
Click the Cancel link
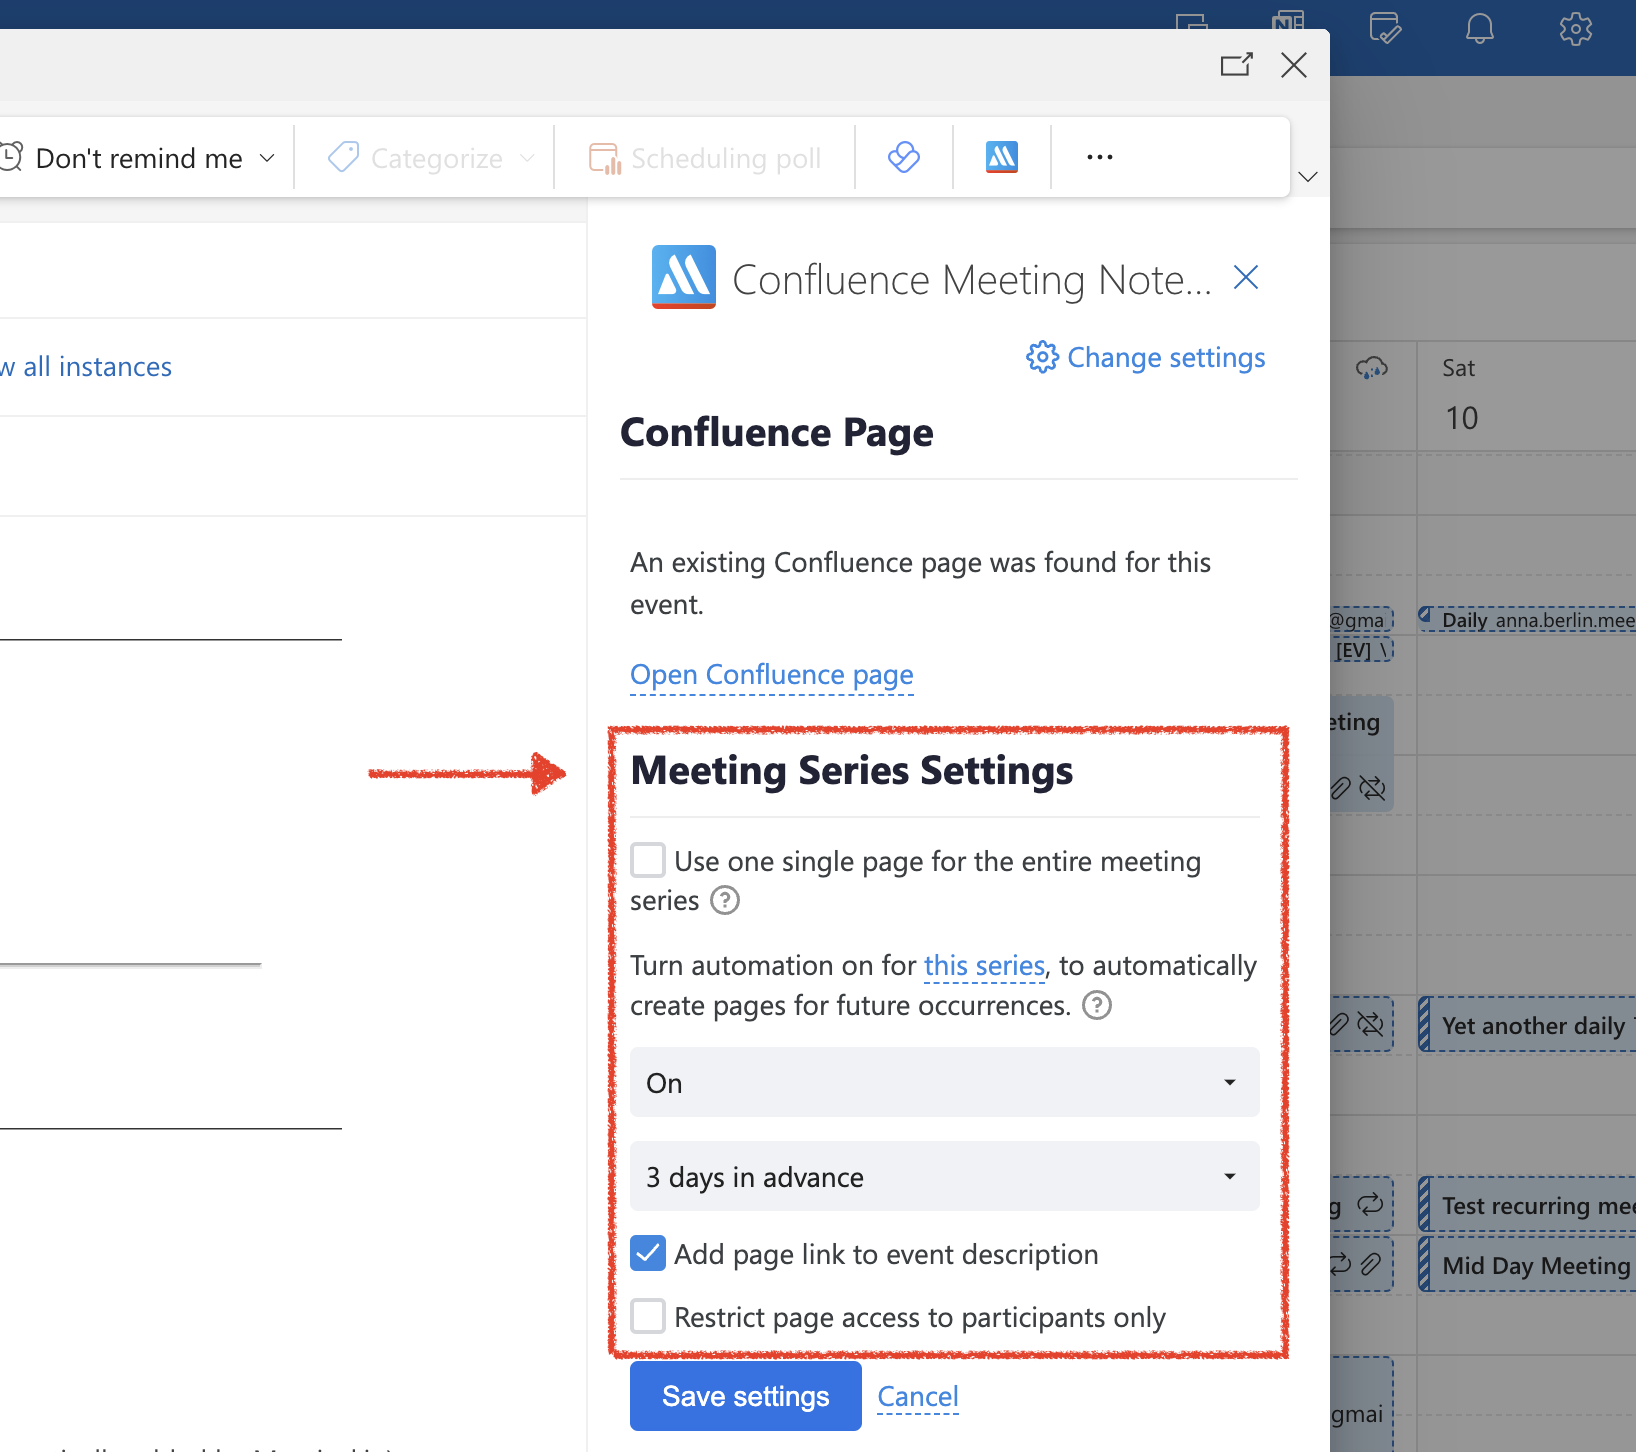coord(918,1396)
